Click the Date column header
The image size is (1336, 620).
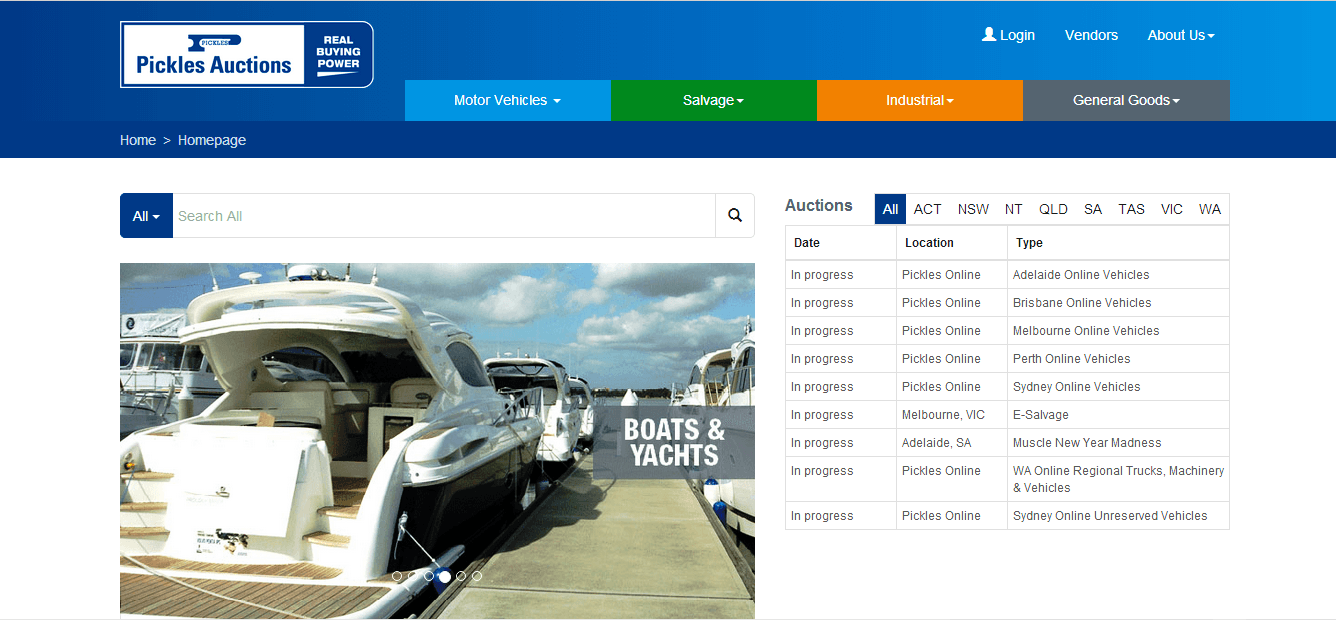click(841, 243)
